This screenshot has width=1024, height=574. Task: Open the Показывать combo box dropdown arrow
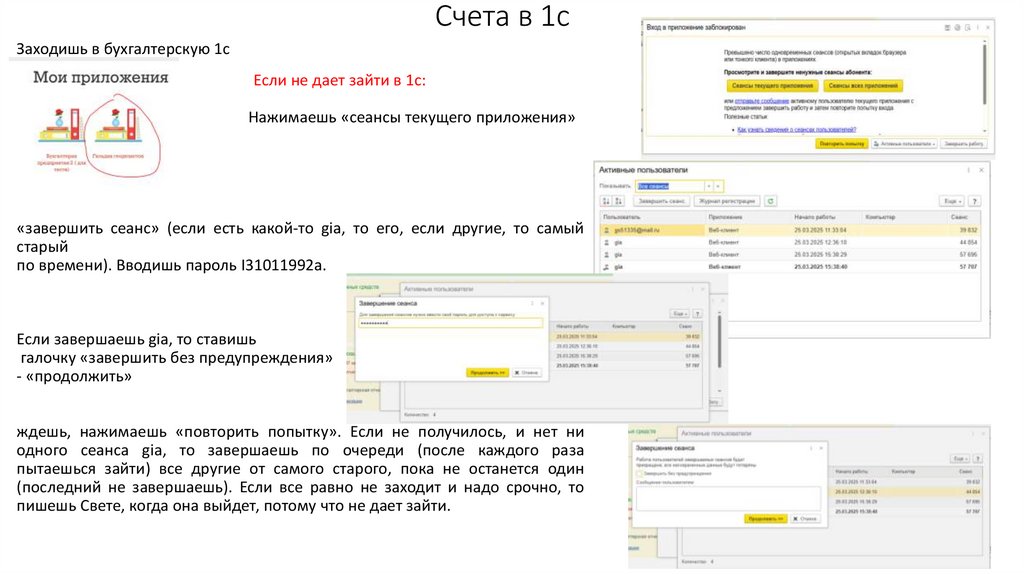pyautogui.click(x=709, y=186)
